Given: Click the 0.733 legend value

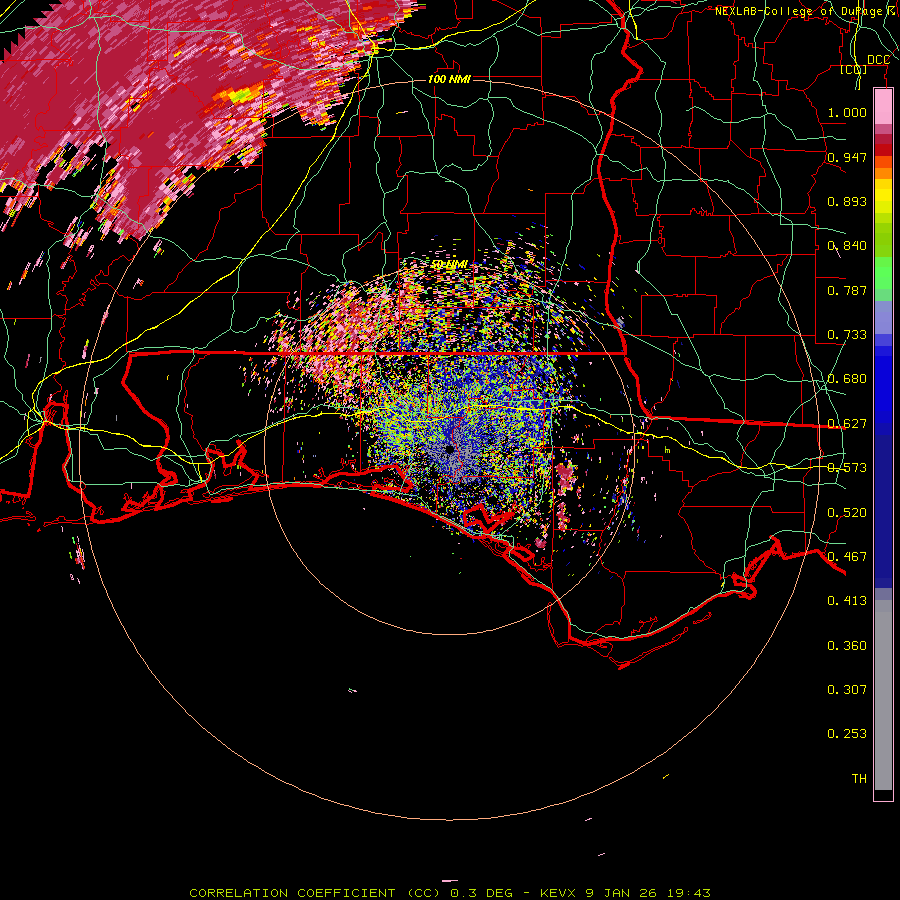Looking at the screenshot, I should click(847, 335).
